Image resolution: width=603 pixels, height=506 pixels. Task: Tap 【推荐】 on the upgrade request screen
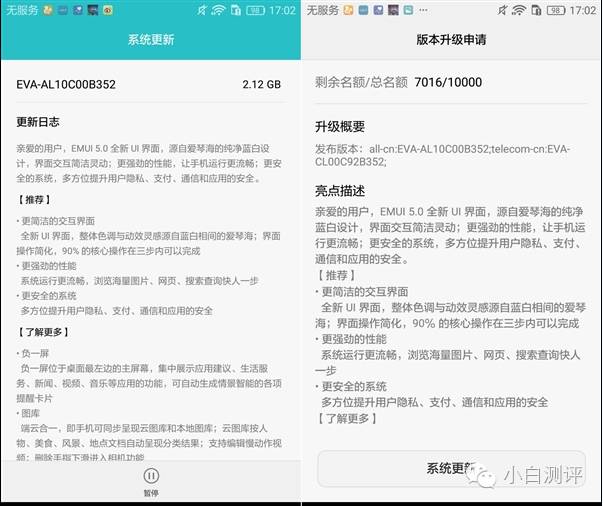[x=336, y=275]
